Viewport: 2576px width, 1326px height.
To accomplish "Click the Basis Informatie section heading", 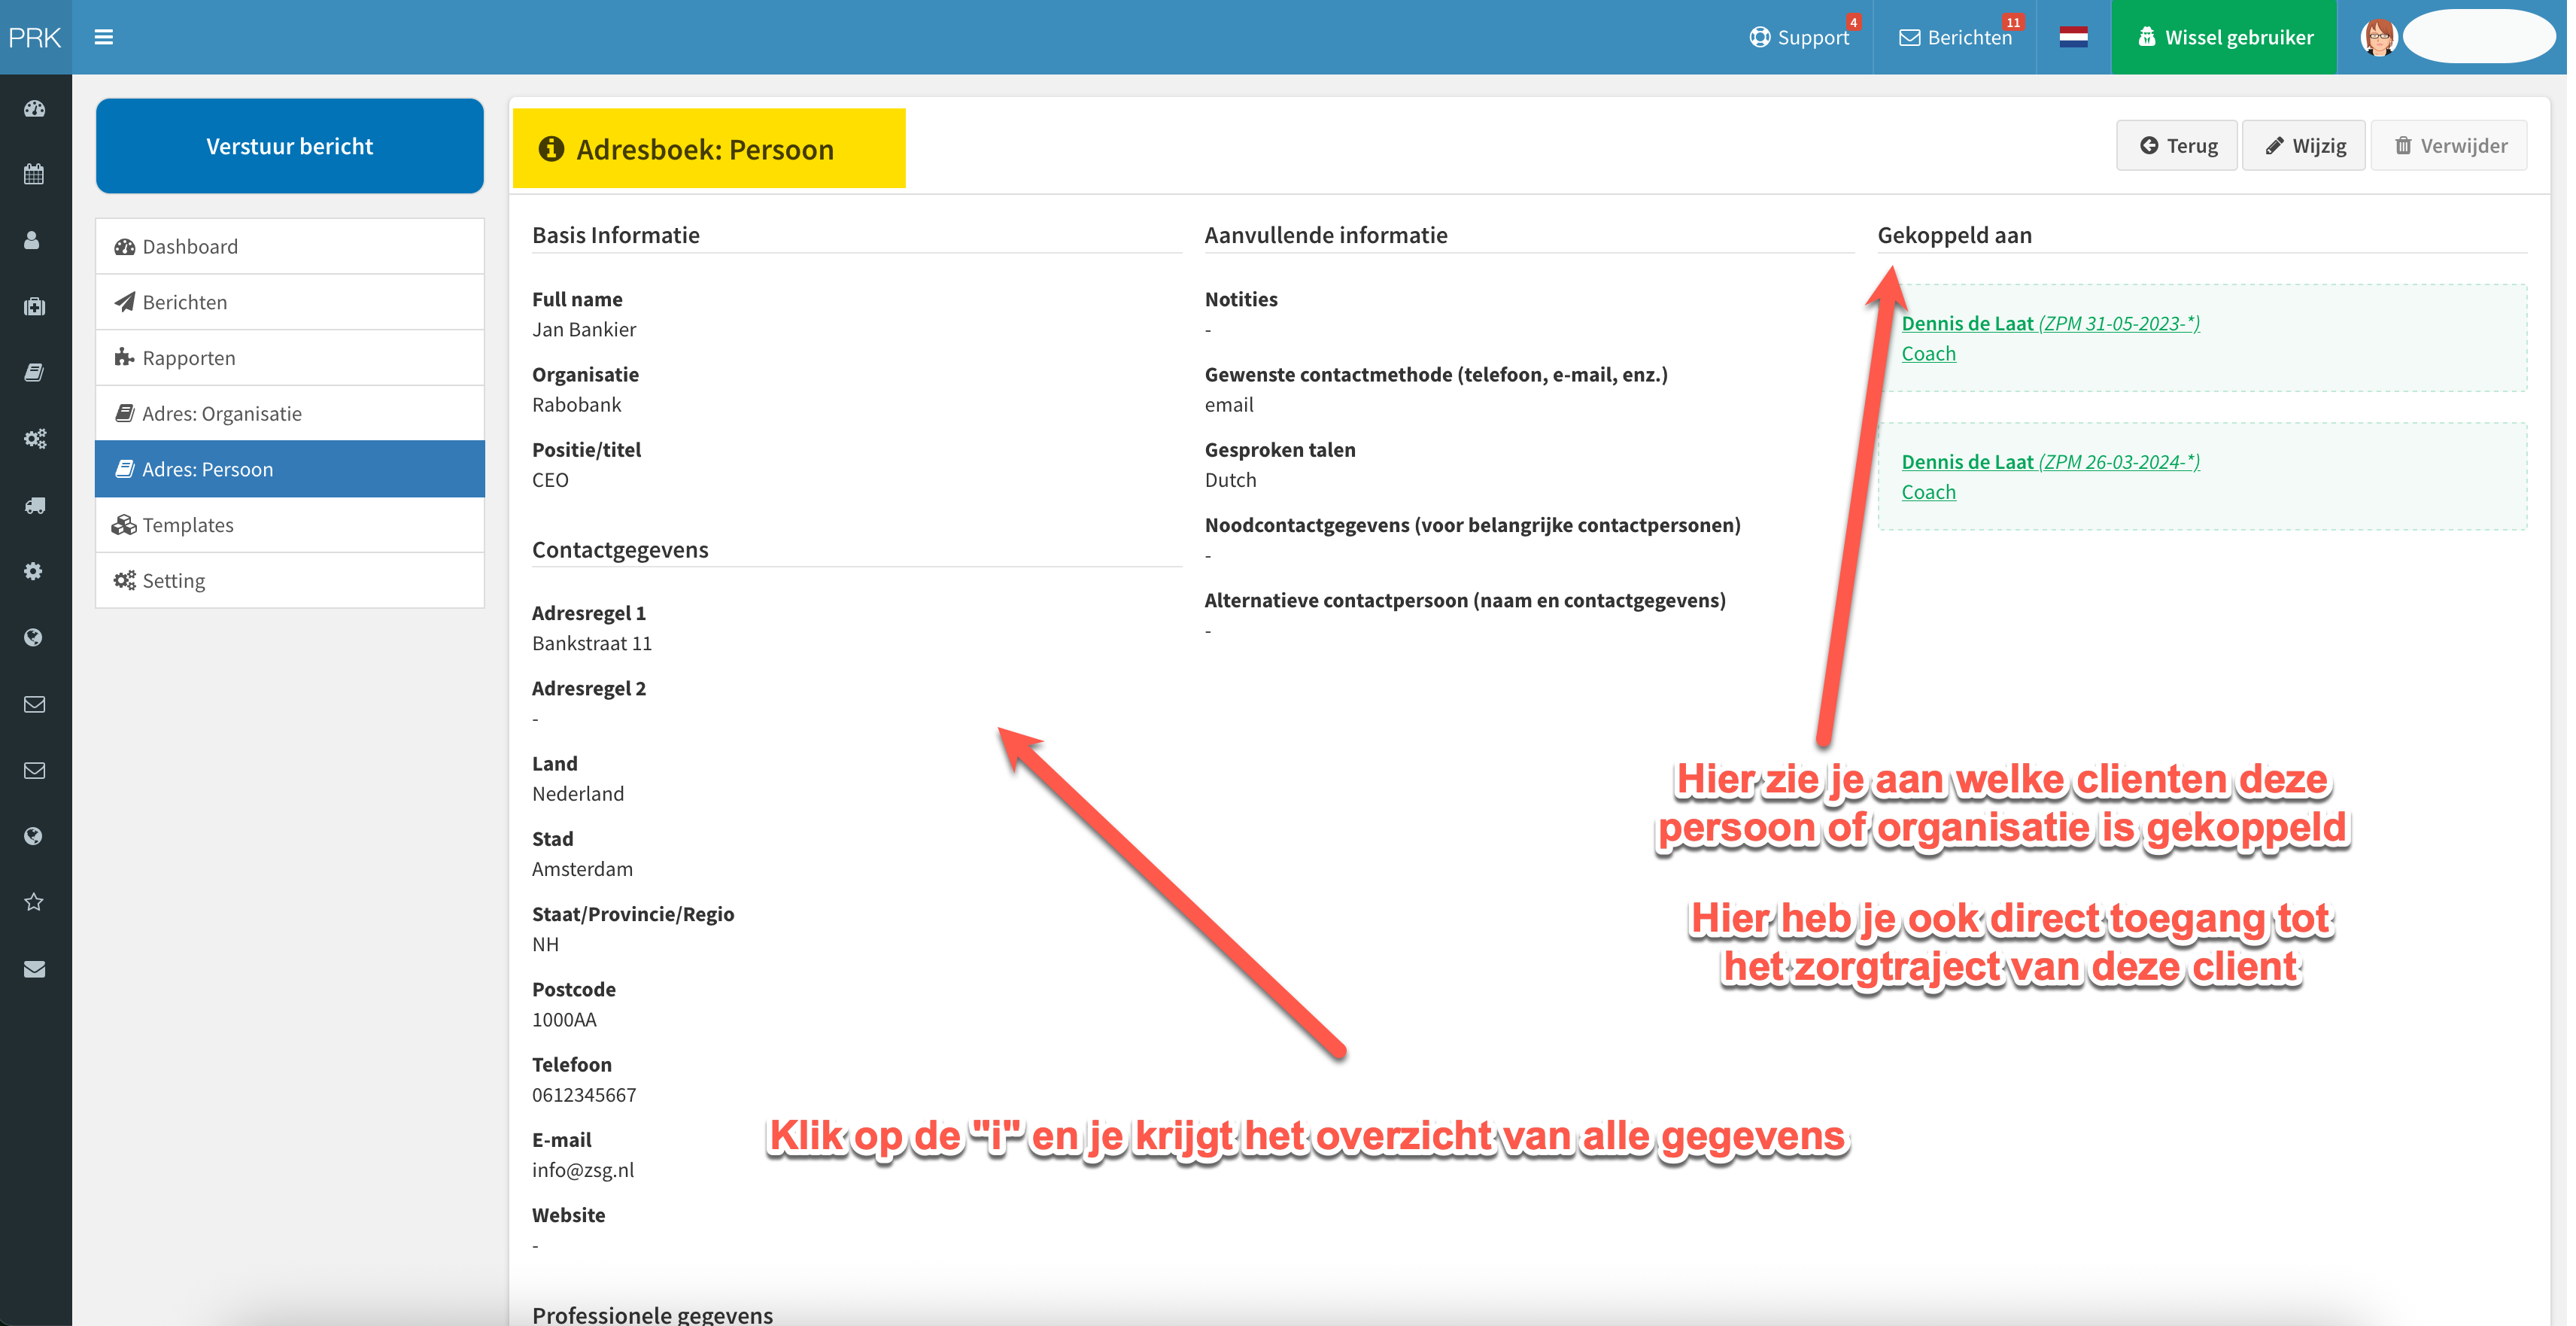I will [616, 235].
